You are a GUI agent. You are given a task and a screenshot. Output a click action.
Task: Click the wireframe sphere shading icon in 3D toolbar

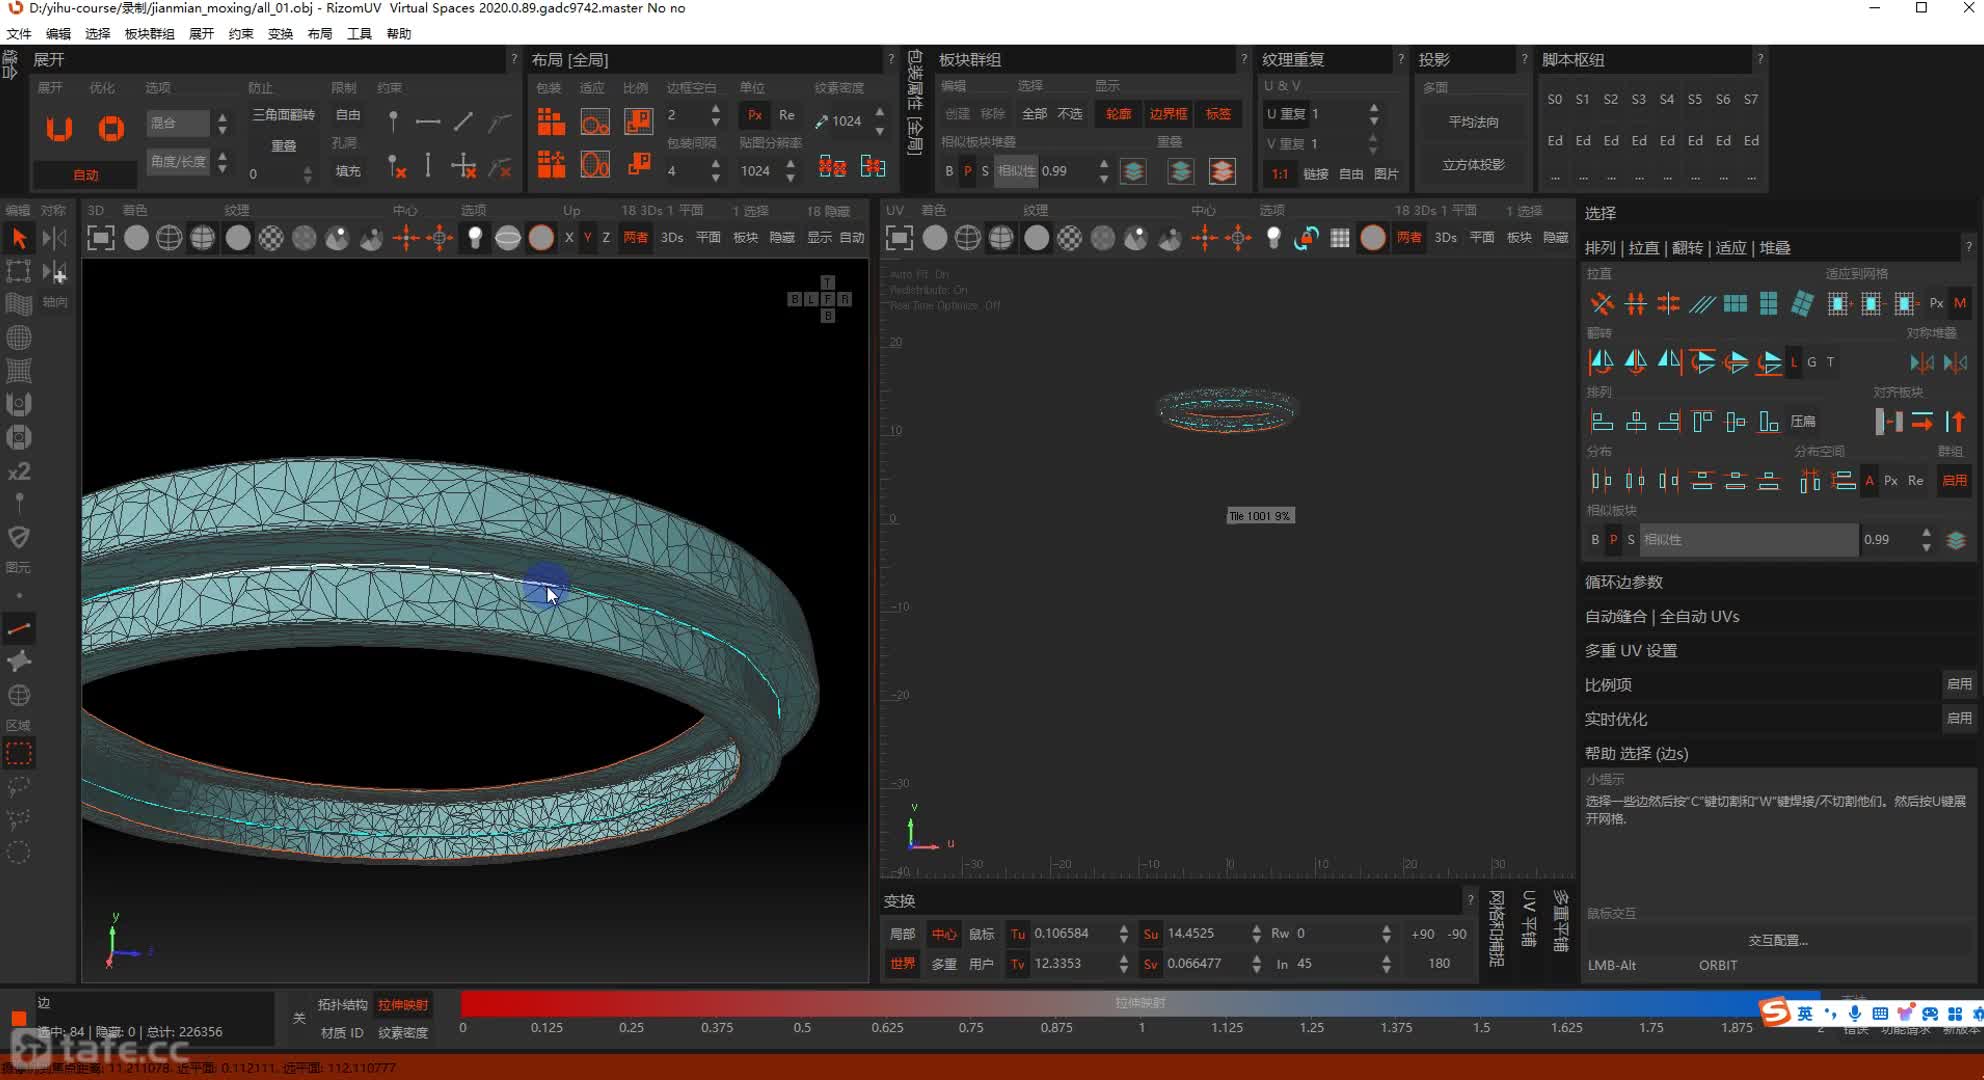(169, 238)
